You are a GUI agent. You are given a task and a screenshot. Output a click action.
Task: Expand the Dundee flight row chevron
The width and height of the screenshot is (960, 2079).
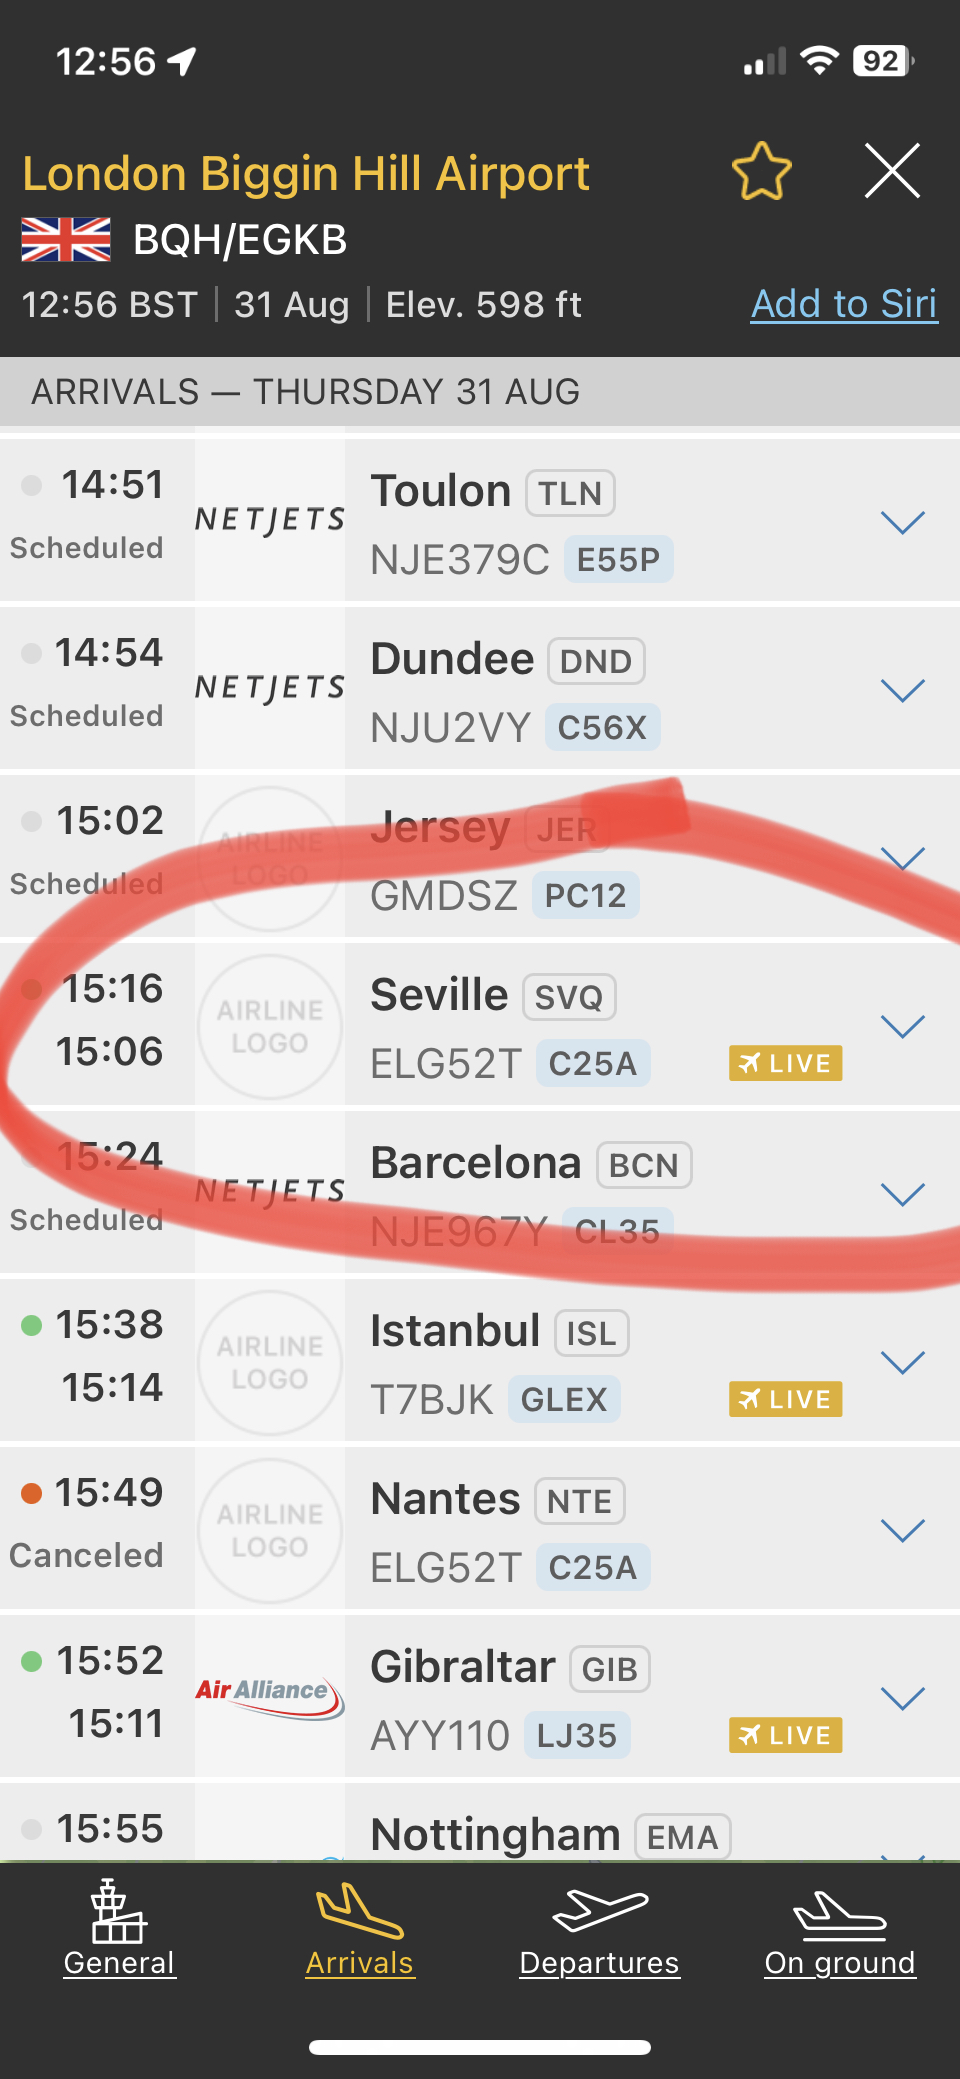(x=903, y=690)
